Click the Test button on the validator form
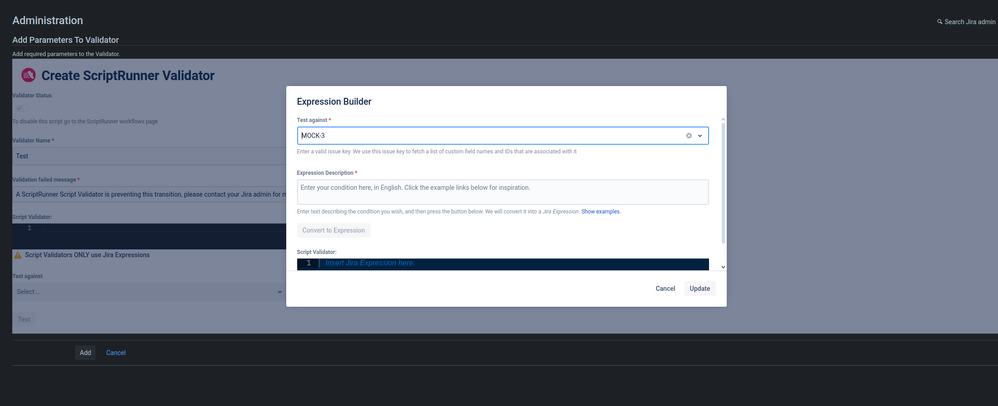998x406 pixels. coord(24,319)
